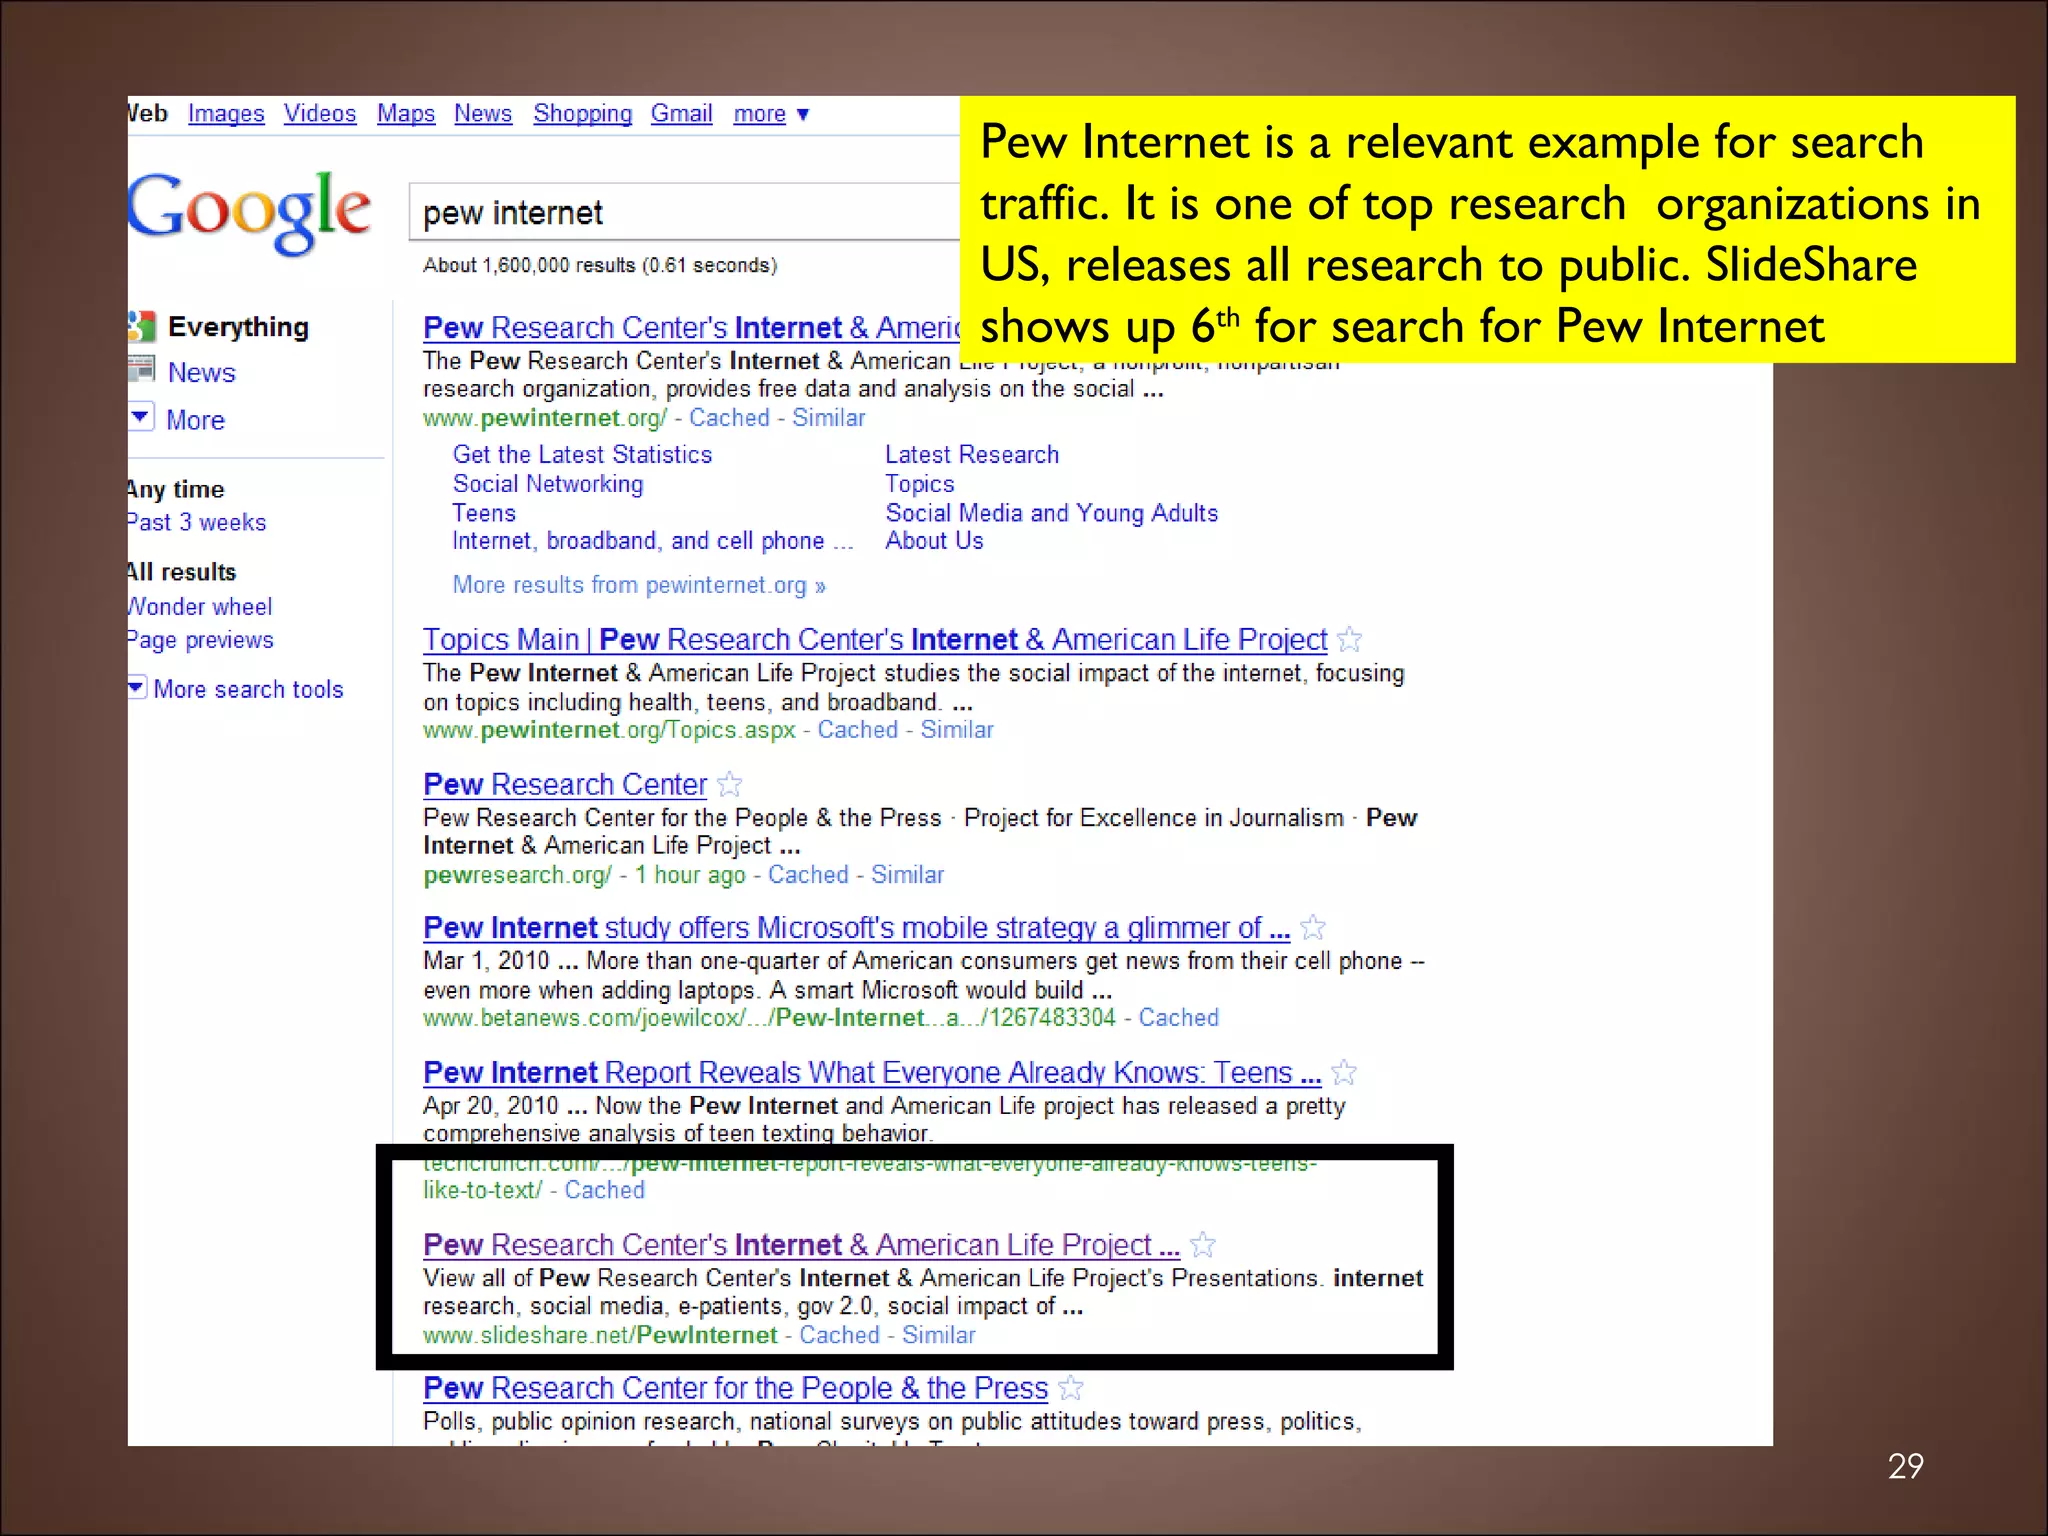Screen dimensions: 2048x1536
Task: Star the SlideShare American Life Project result
Action: pyautogui.click(x=1203, y=1245)
